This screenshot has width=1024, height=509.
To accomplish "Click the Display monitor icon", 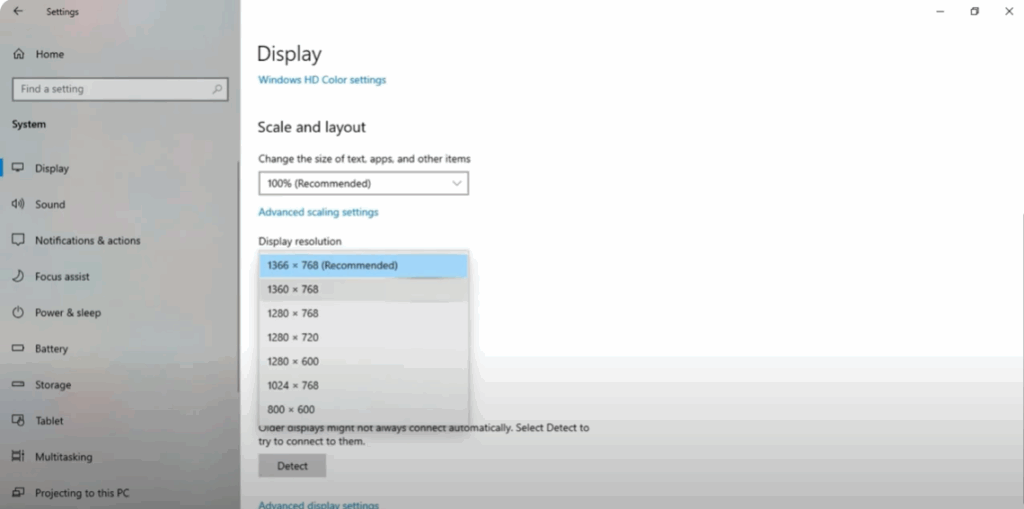I will 18,168.
